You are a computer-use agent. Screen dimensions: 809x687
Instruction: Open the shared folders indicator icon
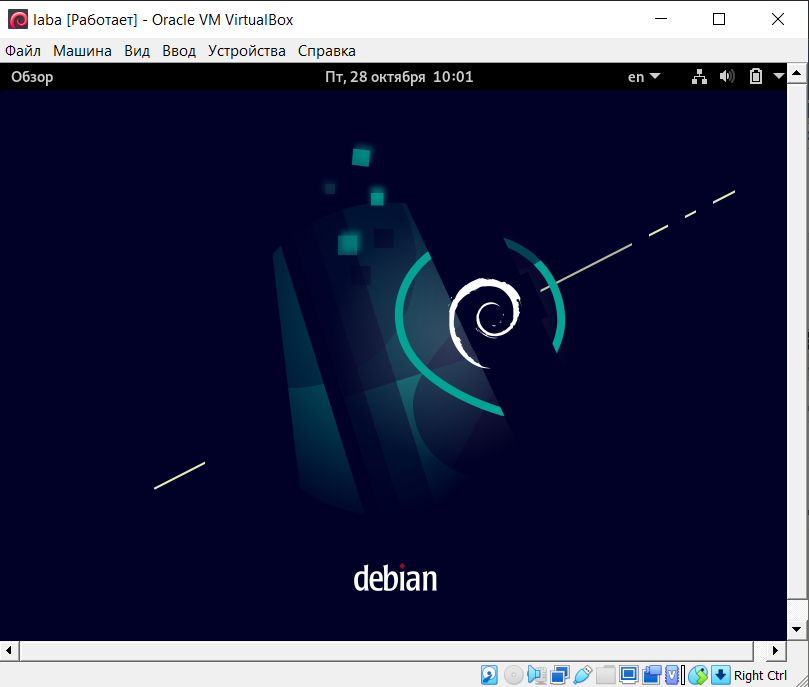606,675
